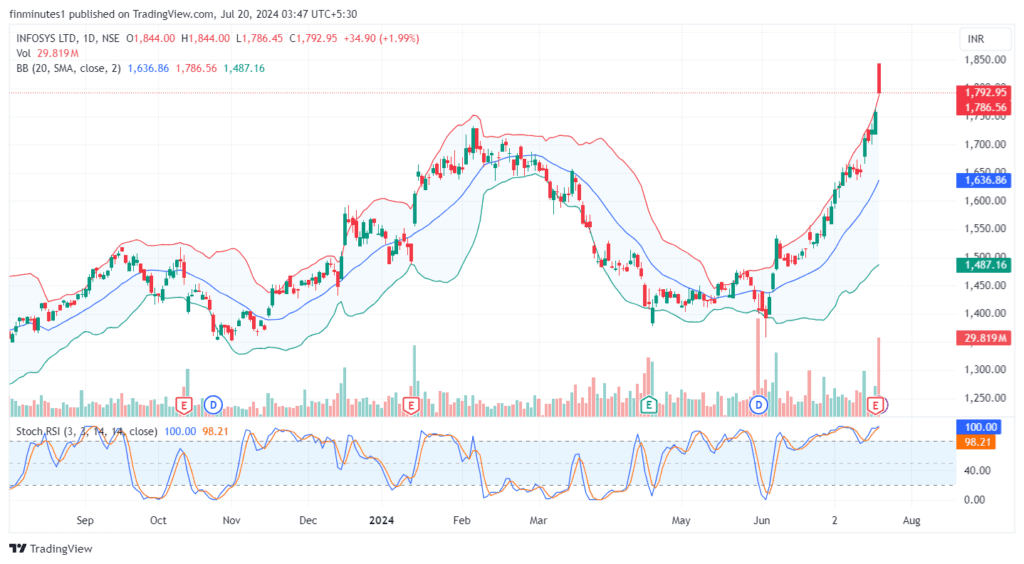Click the +34.90 (+1.99%) change text

tap(381, 39)
